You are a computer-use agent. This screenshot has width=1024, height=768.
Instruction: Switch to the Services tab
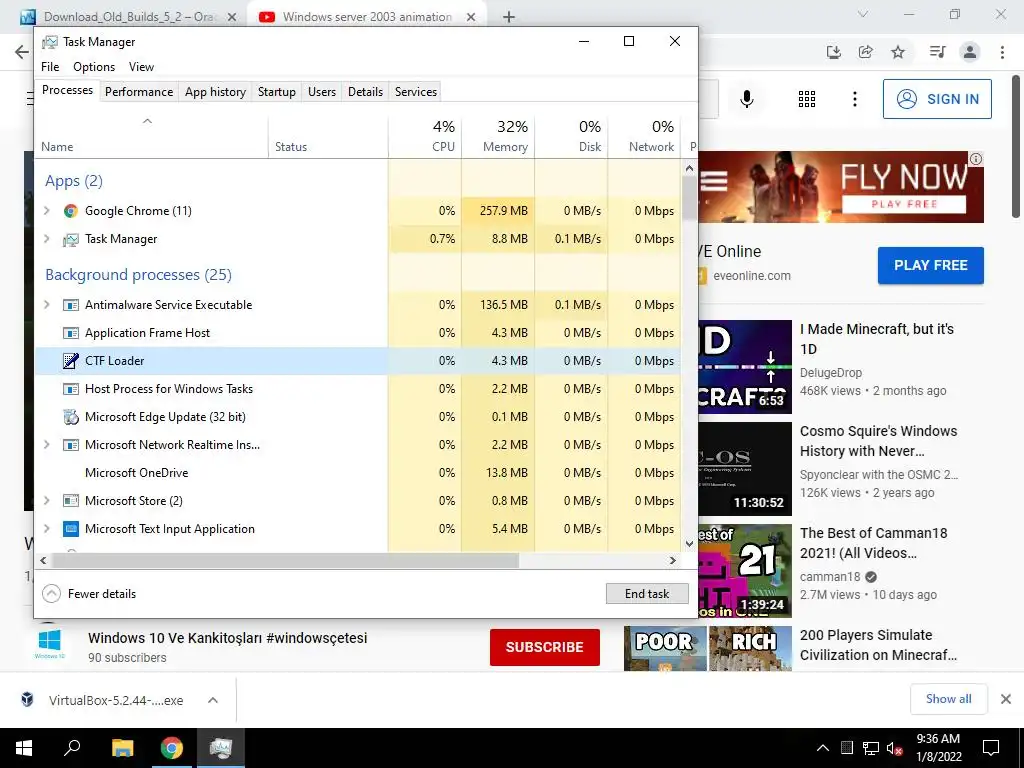tap(416, 92)
